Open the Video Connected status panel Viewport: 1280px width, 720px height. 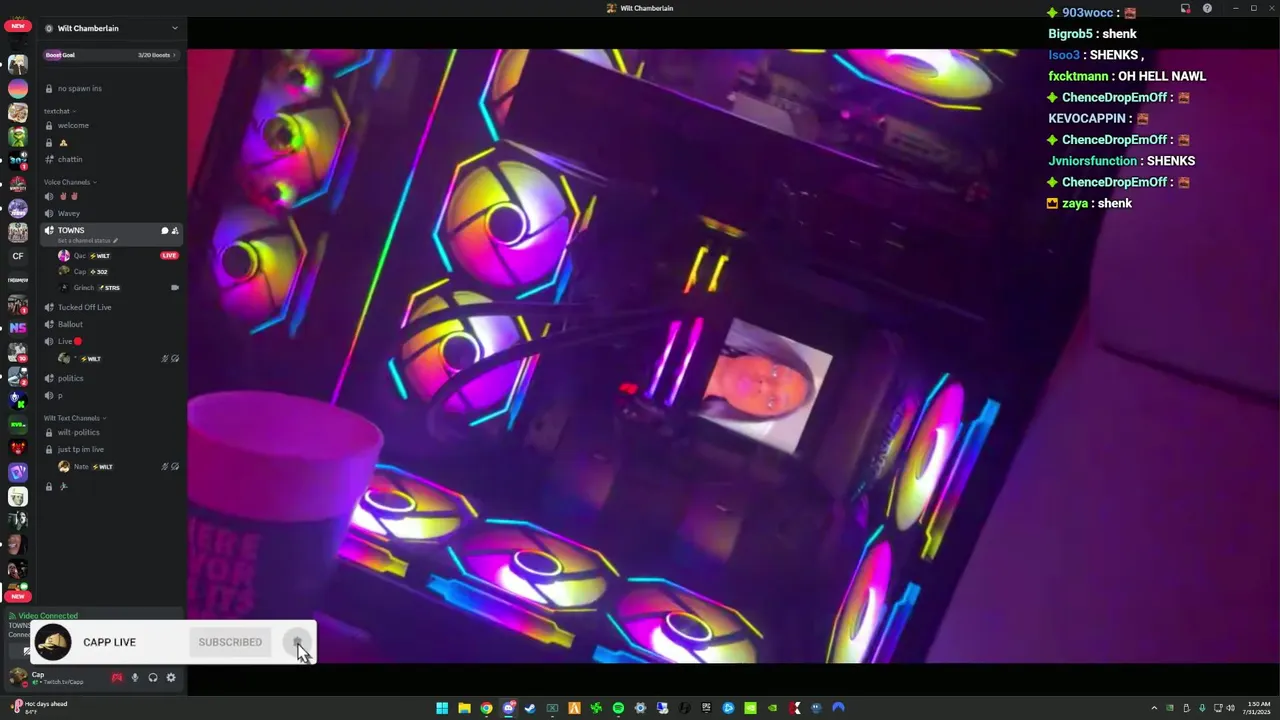click(48, 616)
